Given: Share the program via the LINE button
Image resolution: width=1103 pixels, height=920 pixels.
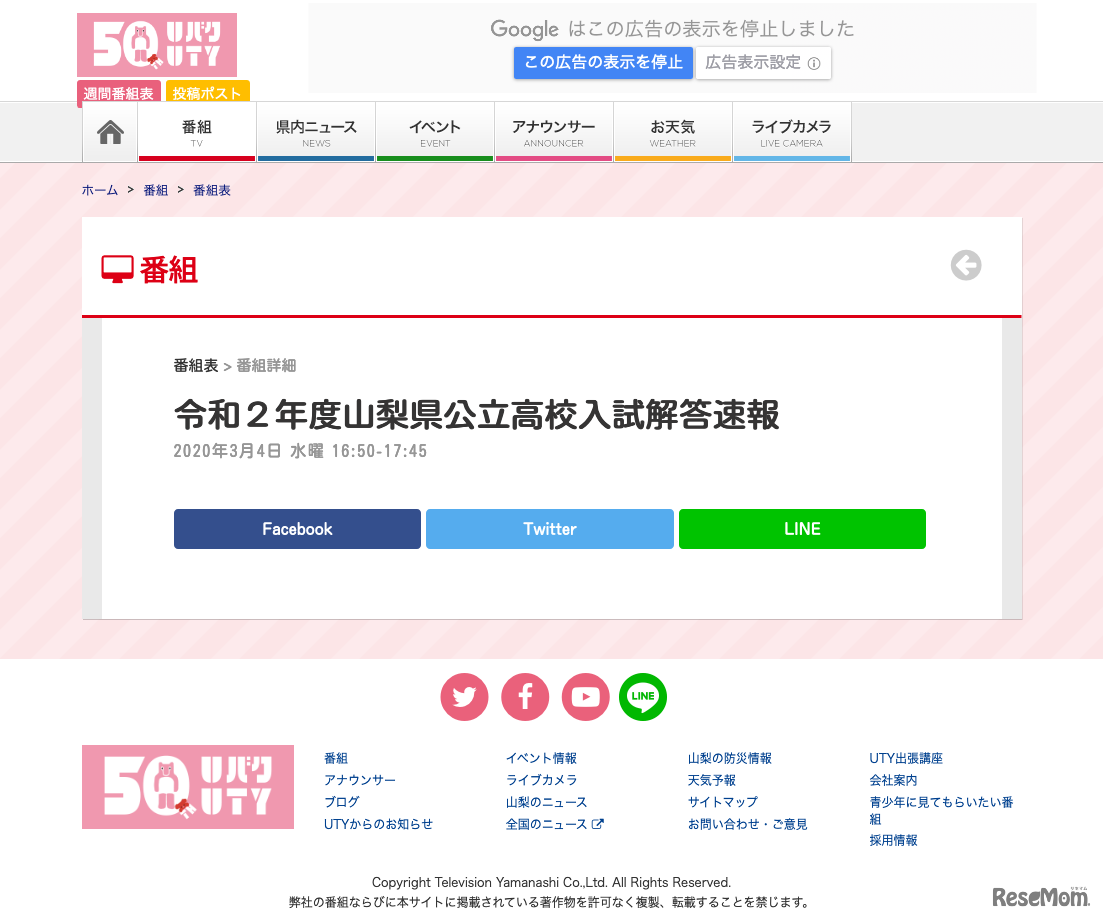Looking at the screenshot, I should pos(802,529).
